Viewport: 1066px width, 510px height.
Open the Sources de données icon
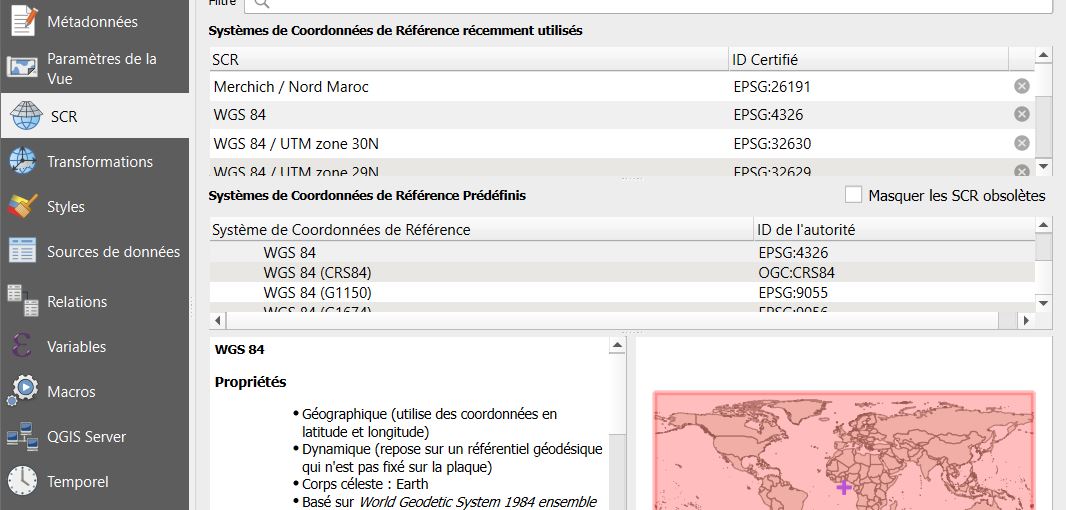[22, 252]
